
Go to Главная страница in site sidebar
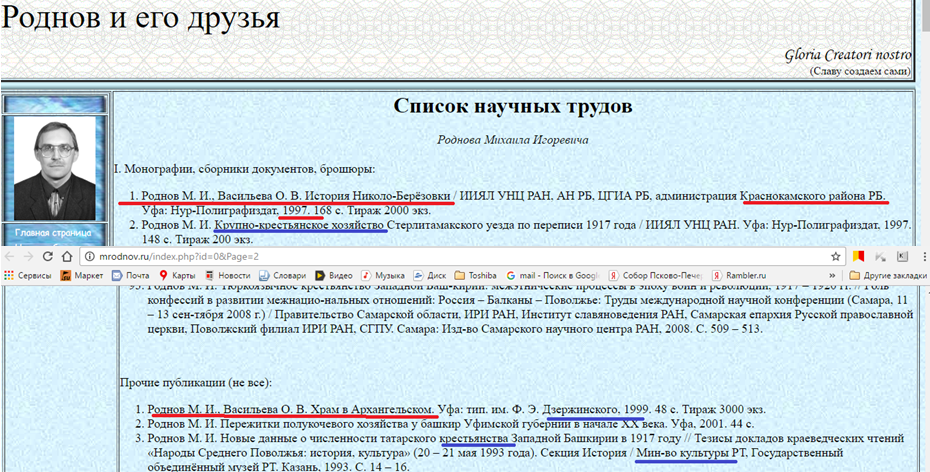pyautogui.click(x=53, y=232)
